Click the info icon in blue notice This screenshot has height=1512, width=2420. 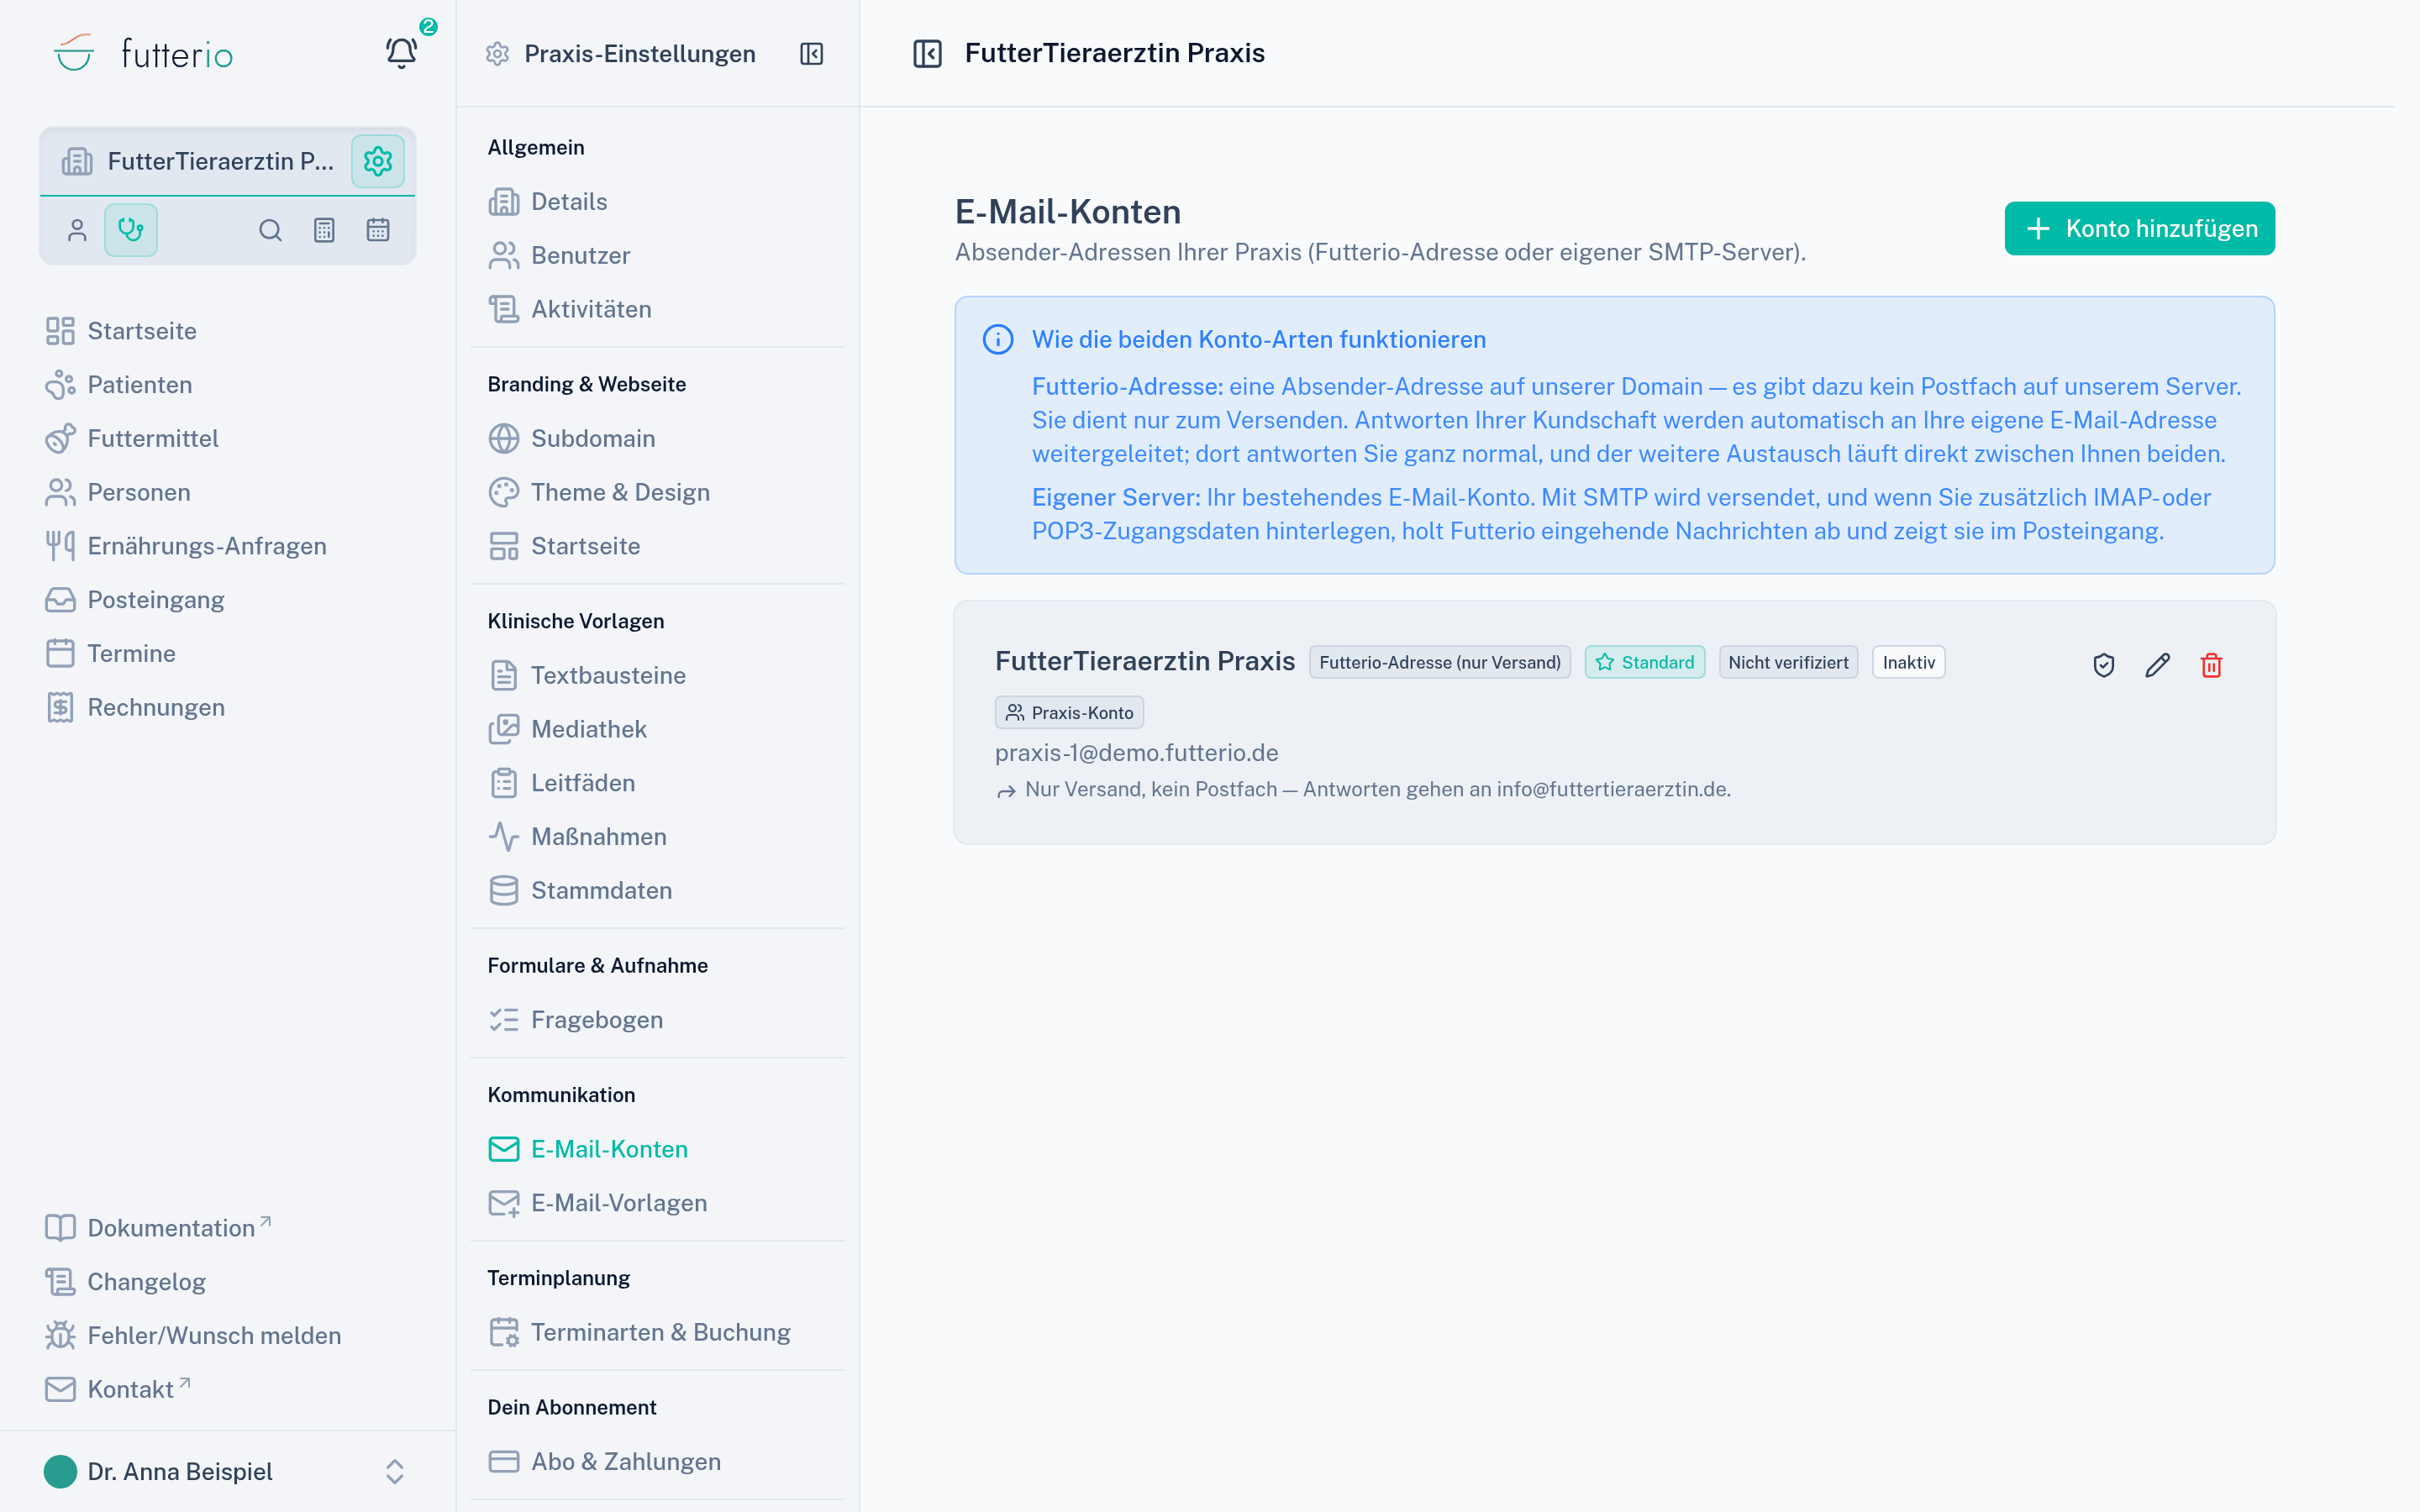click(x=998, y=339)
